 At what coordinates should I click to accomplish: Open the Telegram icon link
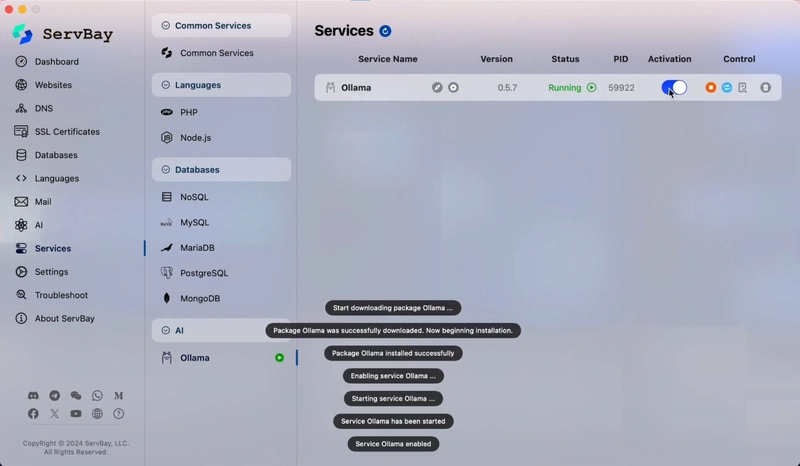pyautogui.click(x=55, y=396)
